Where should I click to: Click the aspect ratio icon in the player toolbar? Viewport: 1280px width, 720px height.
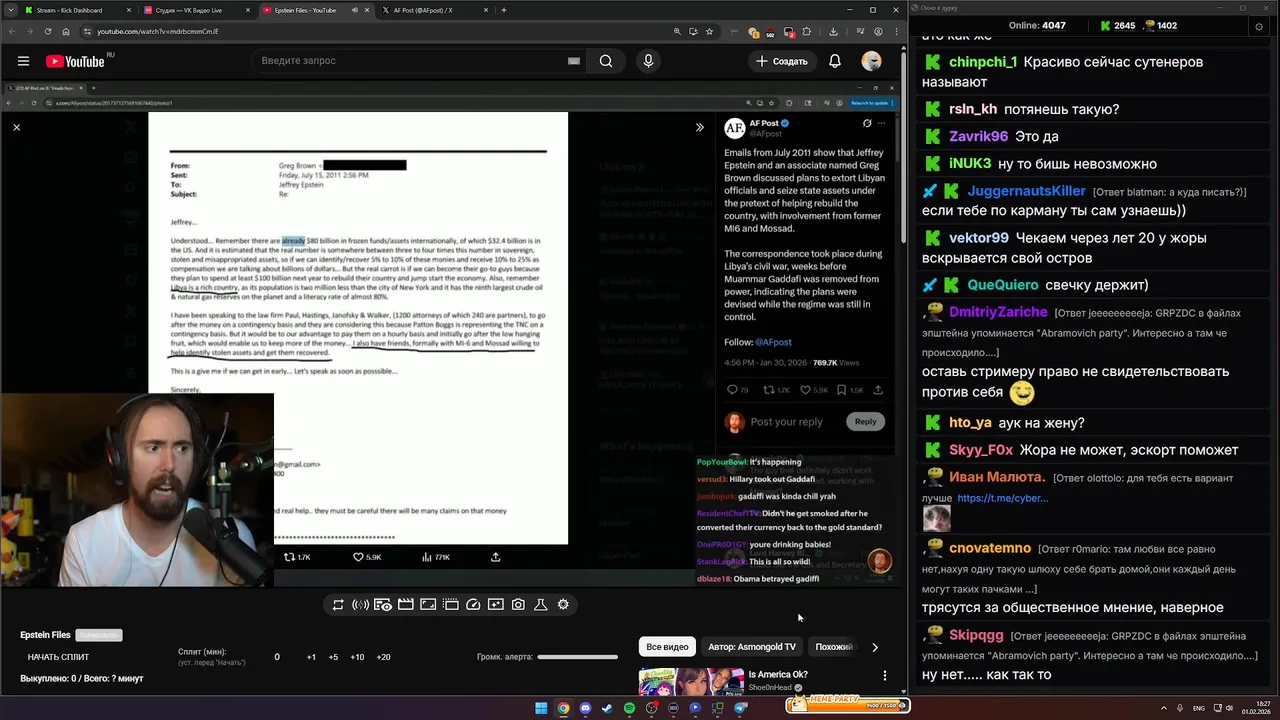428,605
